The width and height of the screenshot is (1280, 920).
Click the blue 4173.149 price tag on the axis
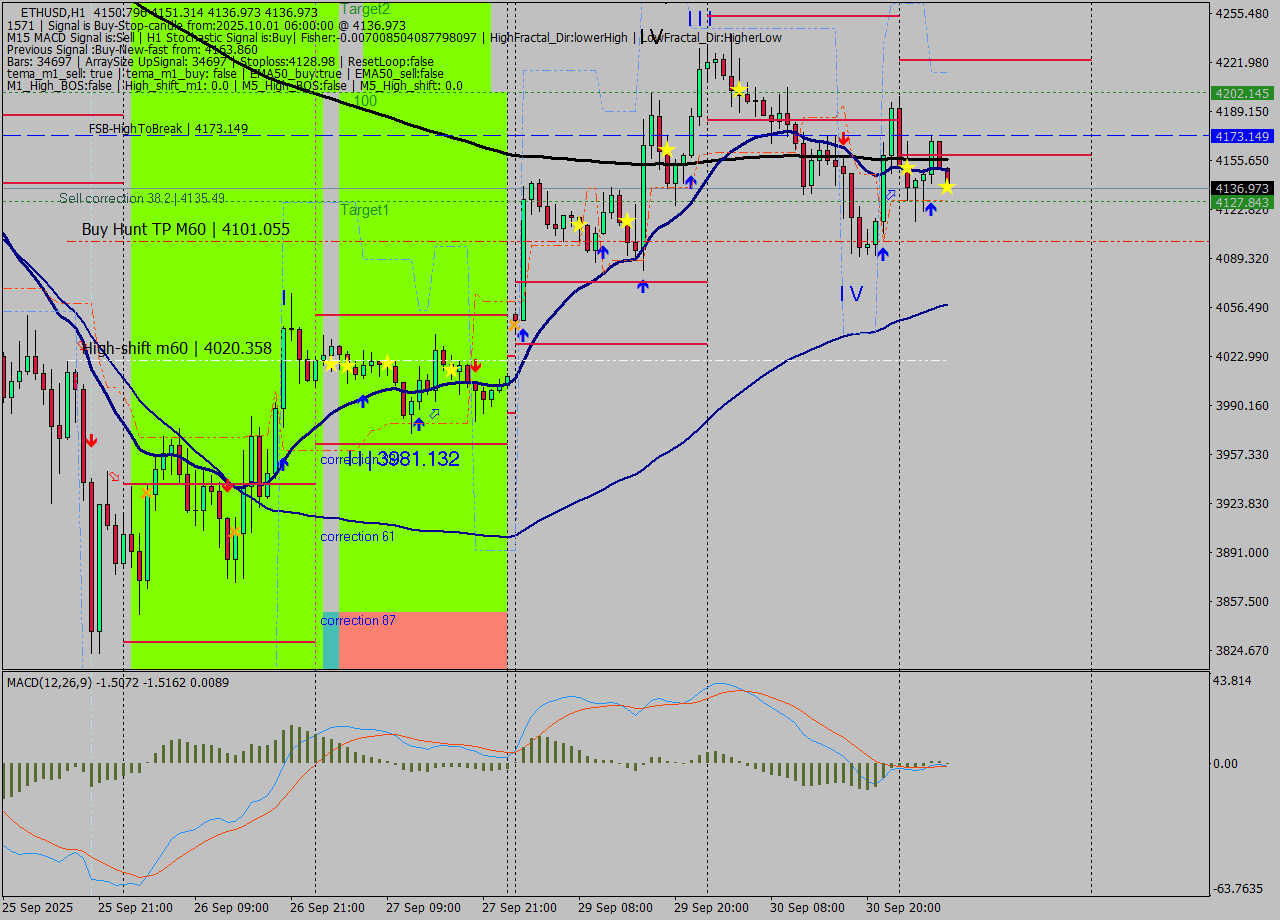pyautogui.click(x=1241, y=136)
